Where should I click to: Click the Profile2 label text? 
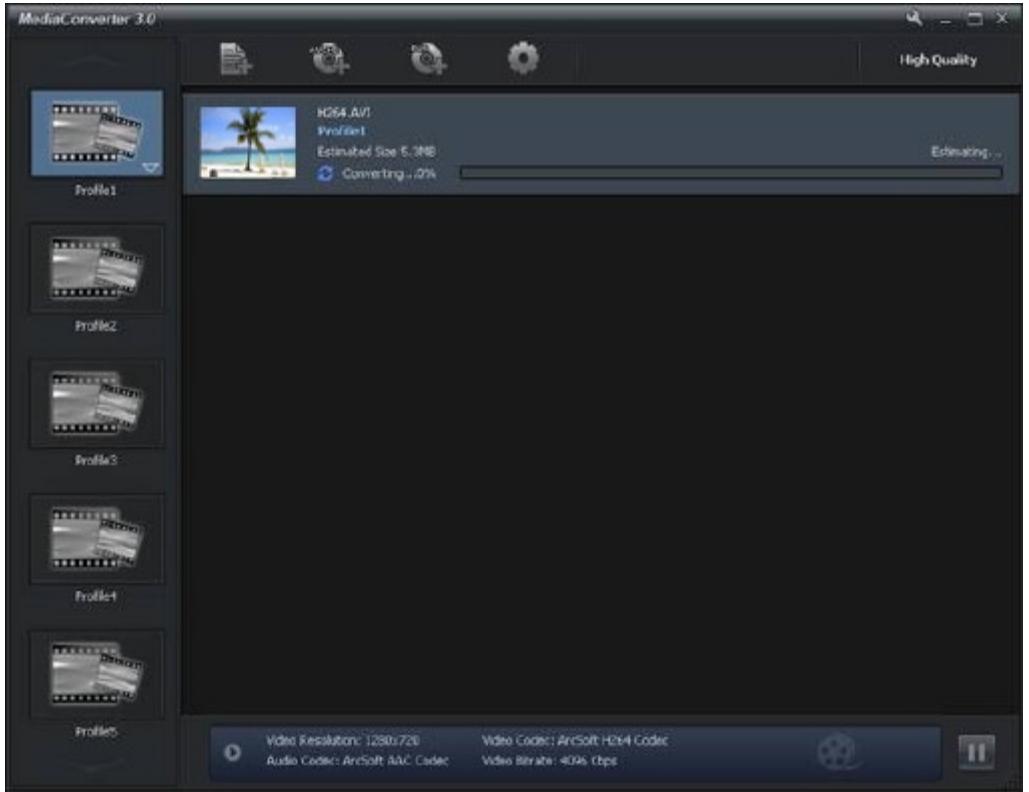tap(96, 325)
